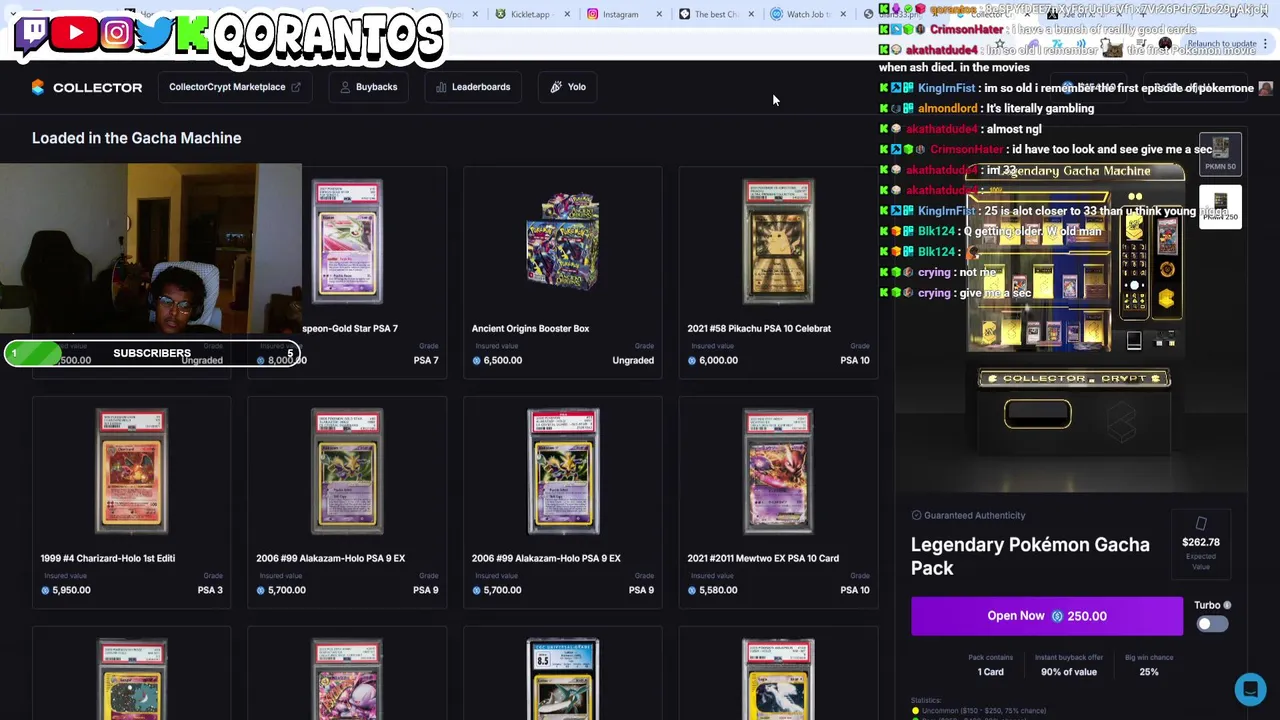The image size is (1280, 720).
Task: Click the '25%' big win chance value
Action: (1148, 672)
